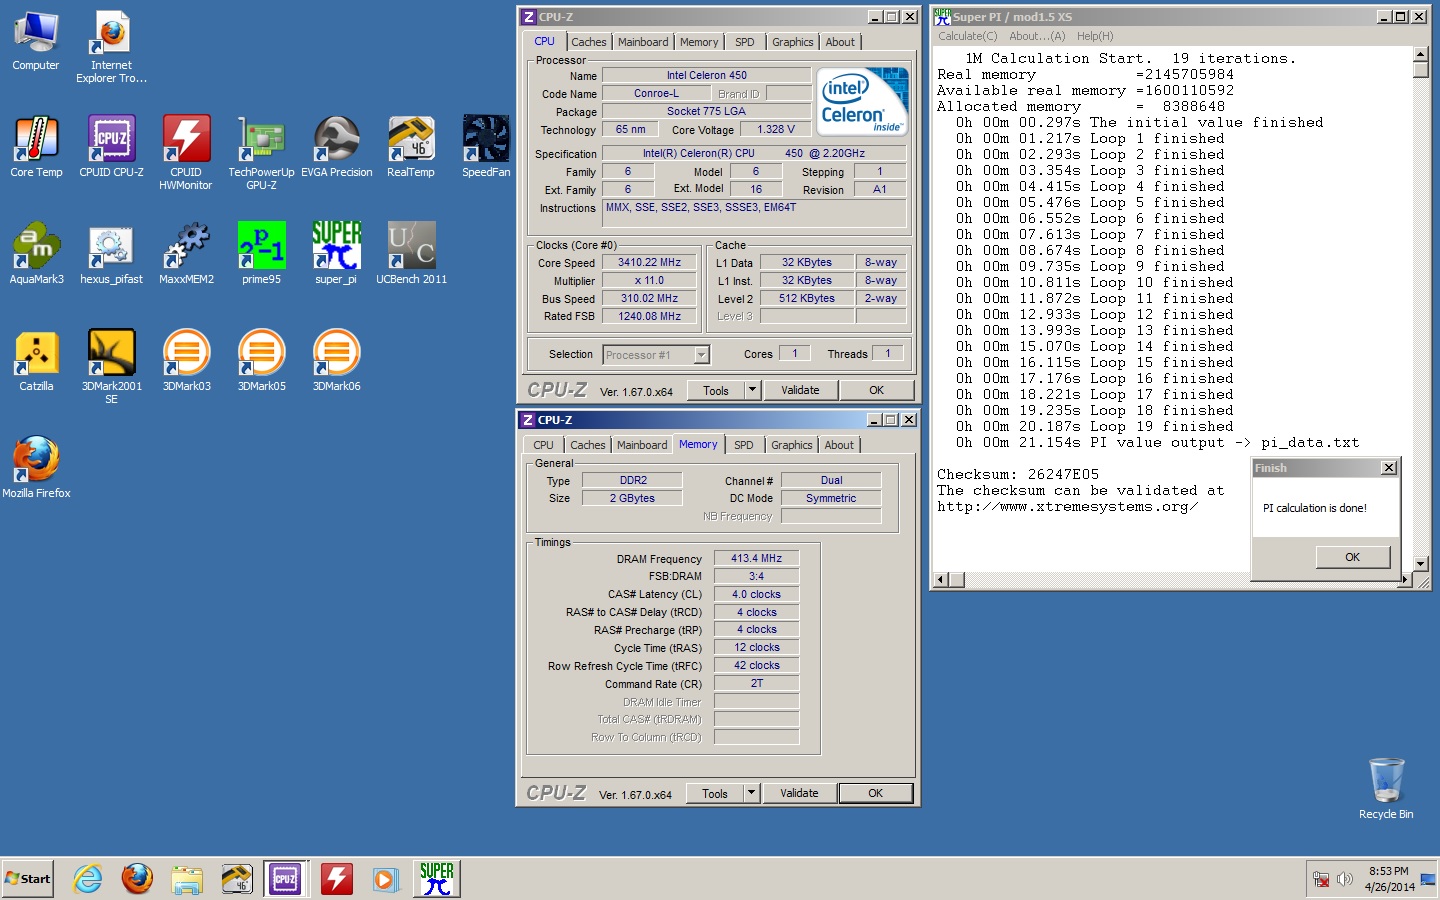Open About menu in Super PI
1440x900 pixels.
(x=1037, y=36)
